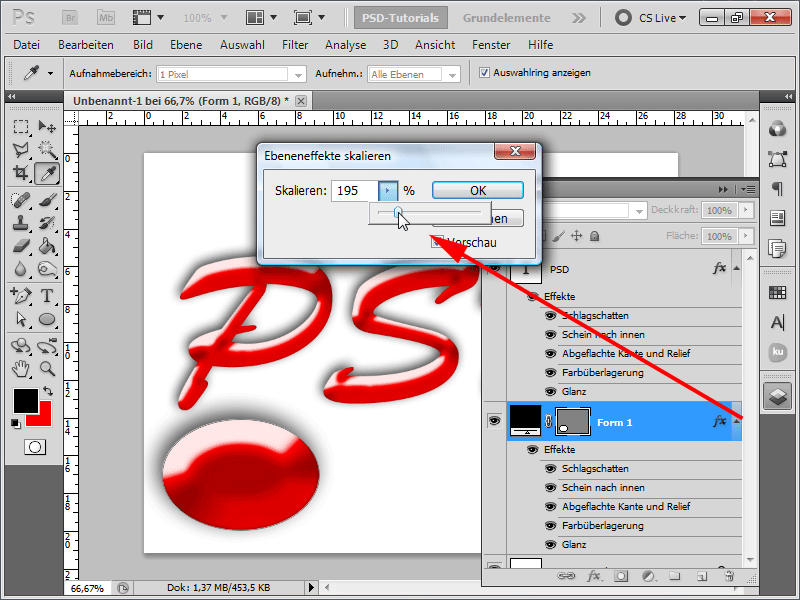Select the 3D Rotate tool
800x600 pixels.
coord(20,345)
